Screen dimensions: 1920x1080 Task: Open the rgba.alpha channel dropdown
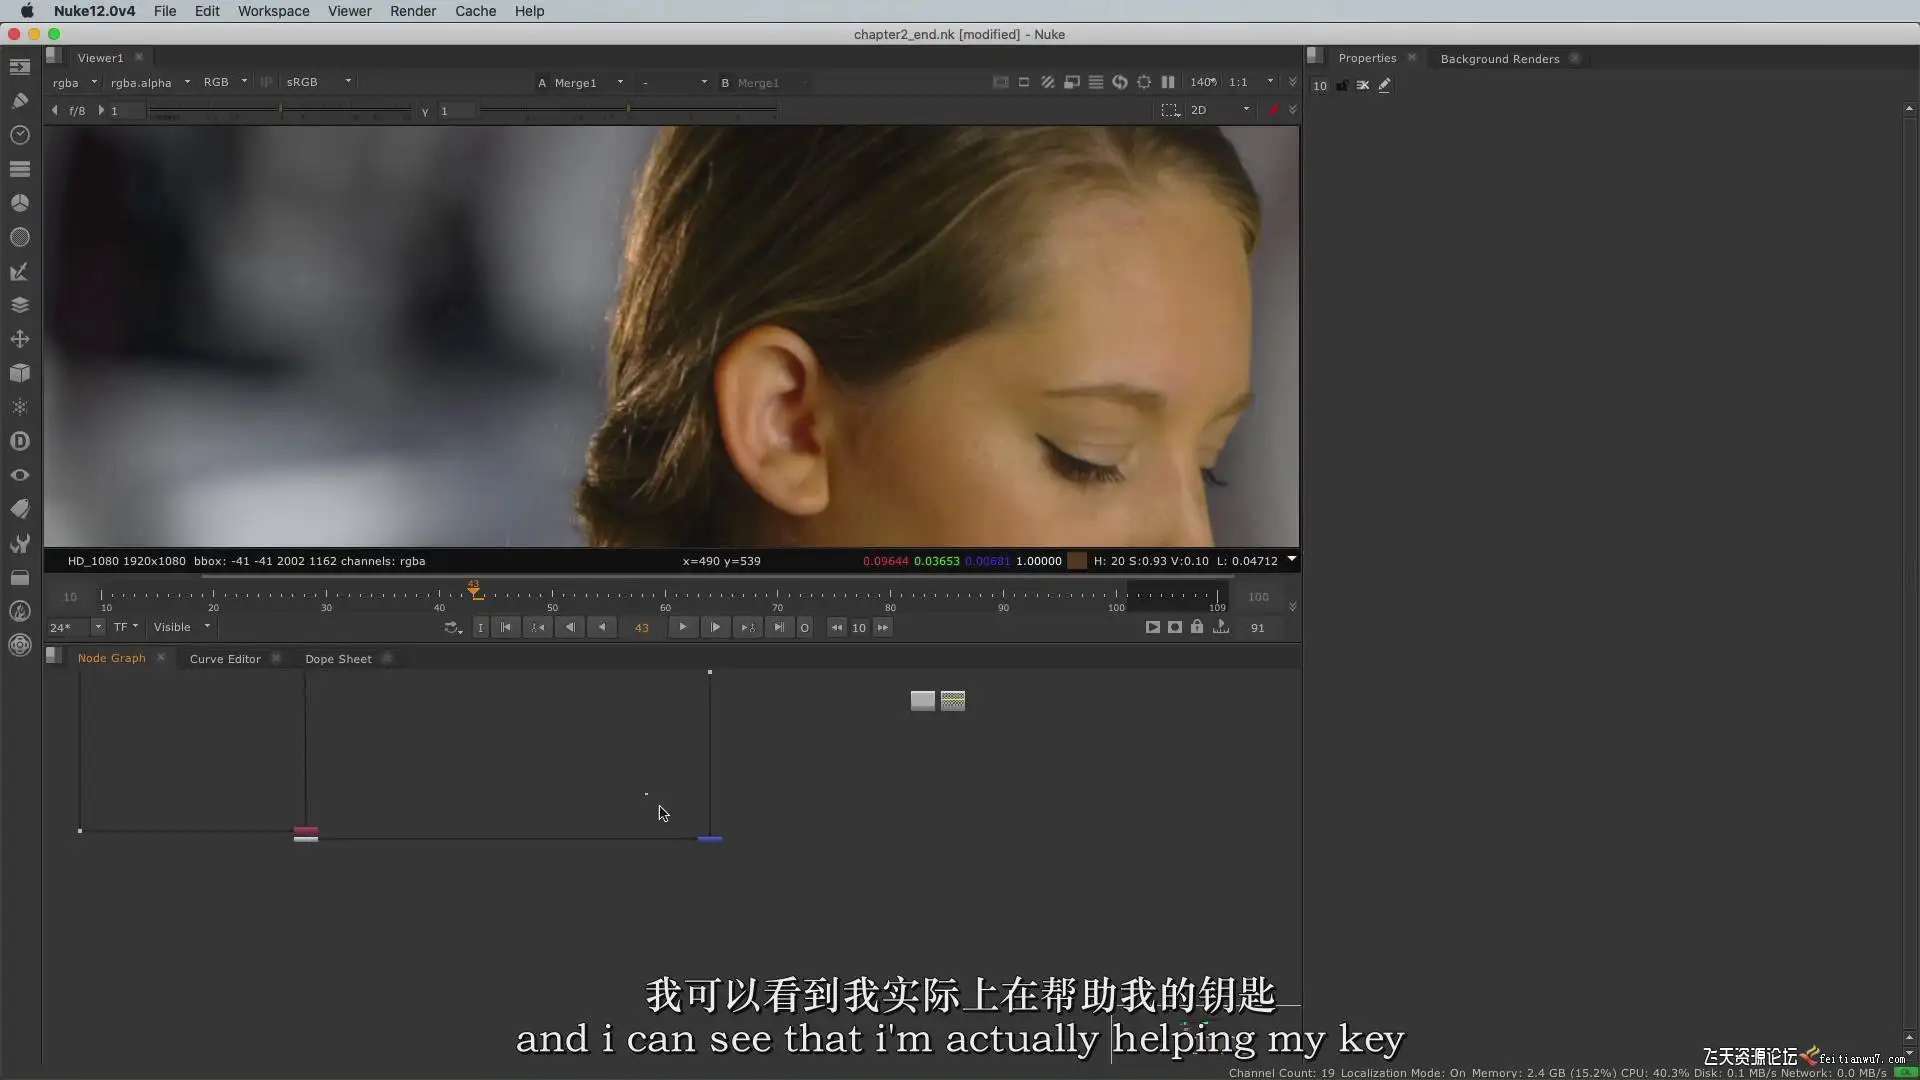(x=150, y=82)
